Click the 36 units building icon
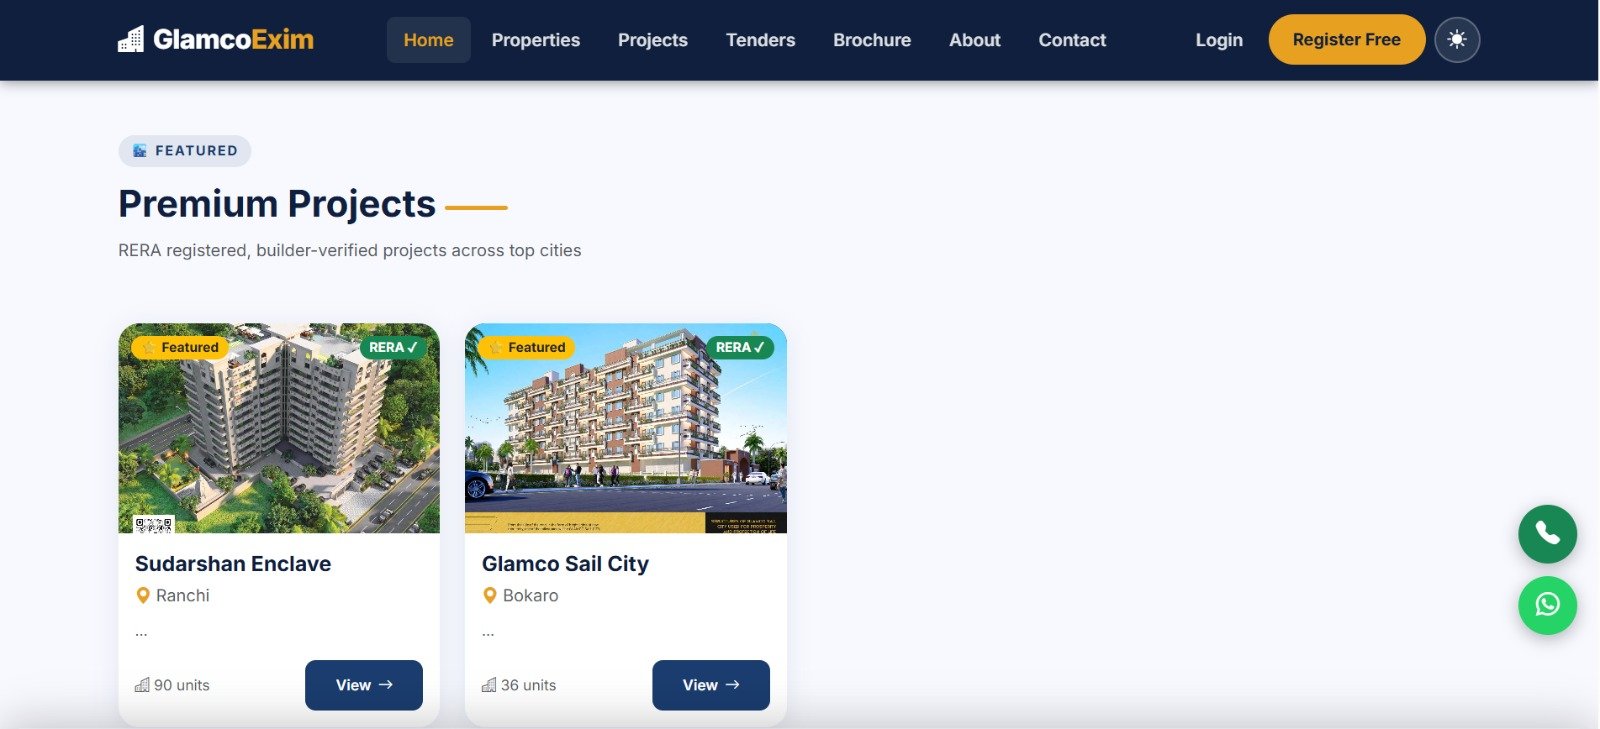This screenshot has height=729, width=1600. pyautogui.click(x=489, y=685)
